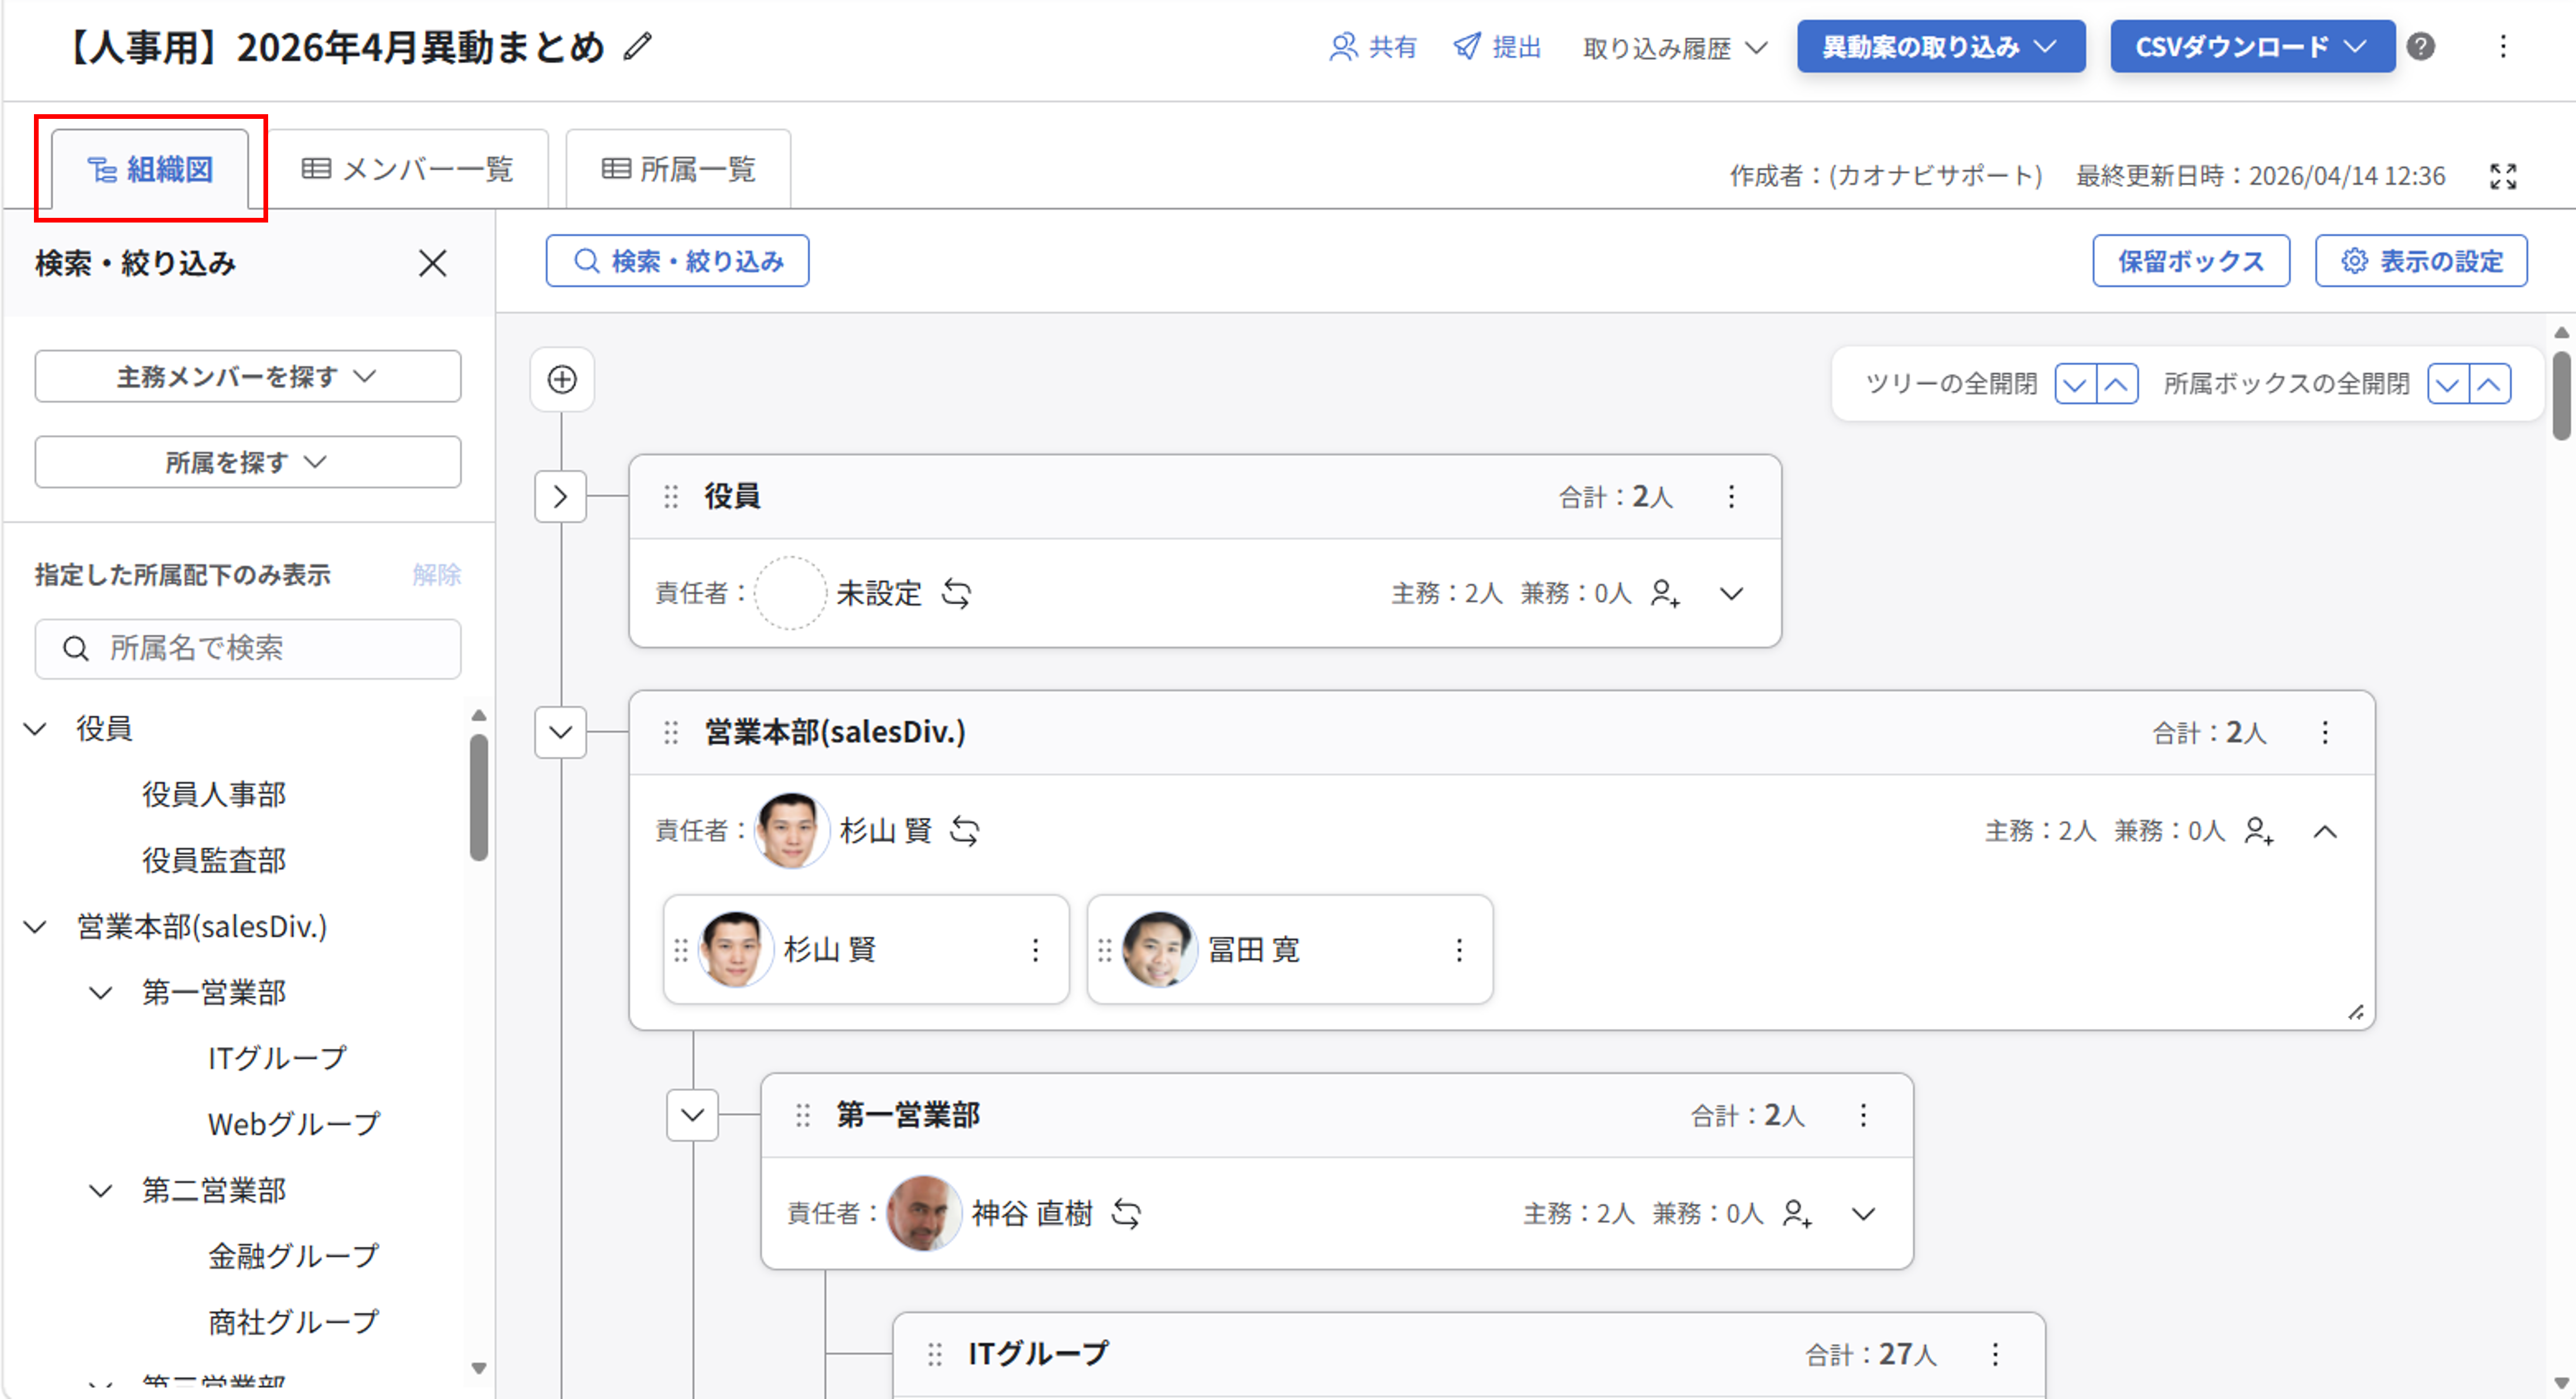
Task: Add a member to the 営業本部(salesDiv.) box
Action: click(2259, 830)
